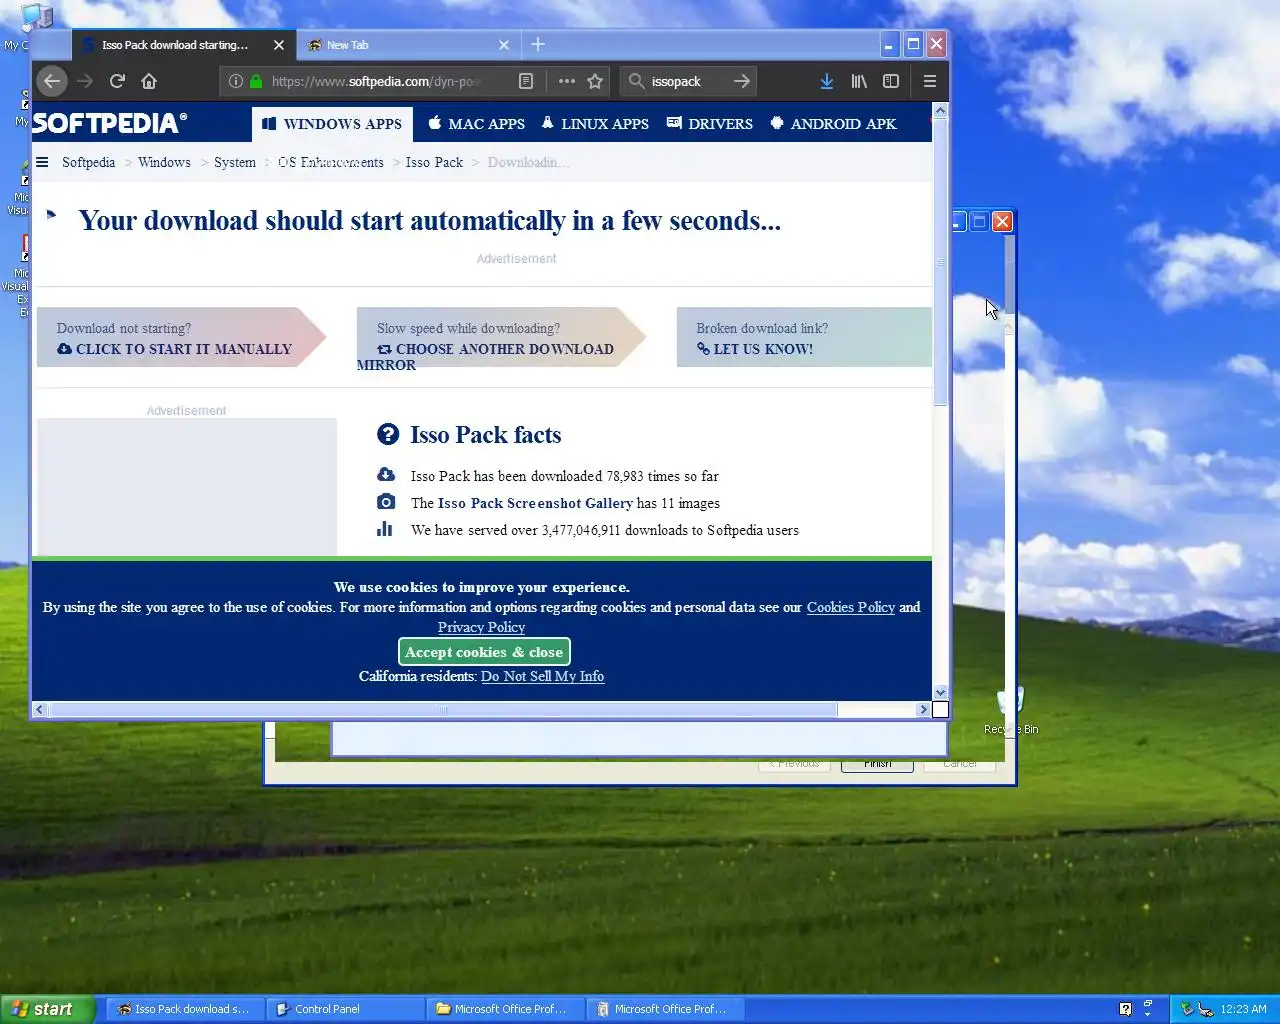Go to Isso Pack breadcrumb link
1280x1024 pixels.
[x=434, y=162]
